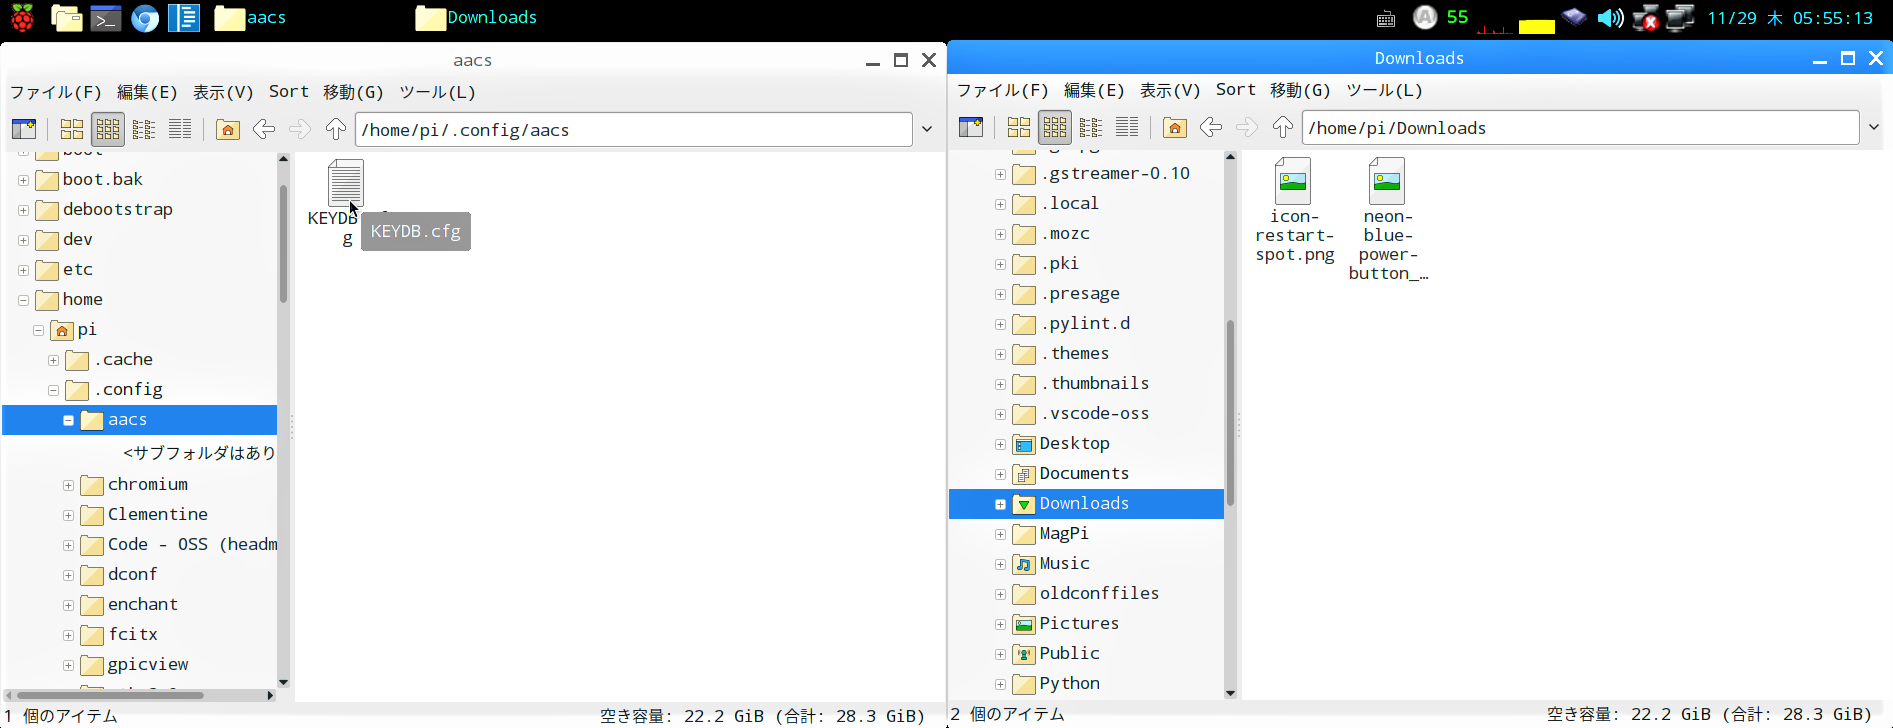This screenshot has height=728, width=1893.
Task: Launch terminal from the taskbar
Action: click(x=105, y=18)
